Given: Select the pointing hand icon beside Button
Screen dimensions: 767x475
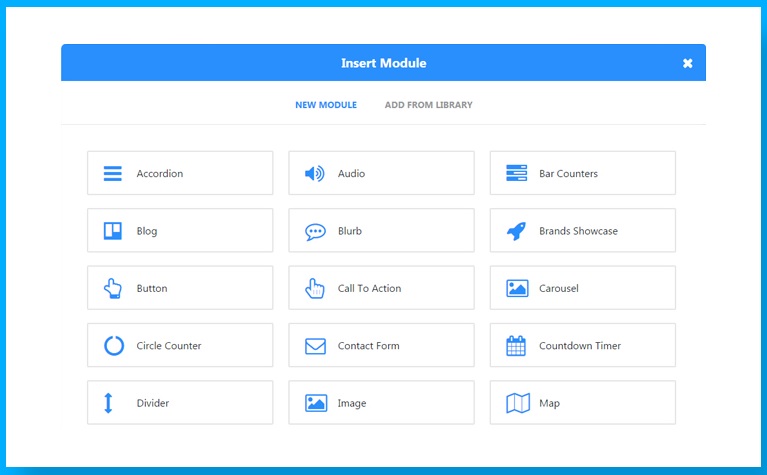Looking at the screenshot, I should [x=113, y=289].
